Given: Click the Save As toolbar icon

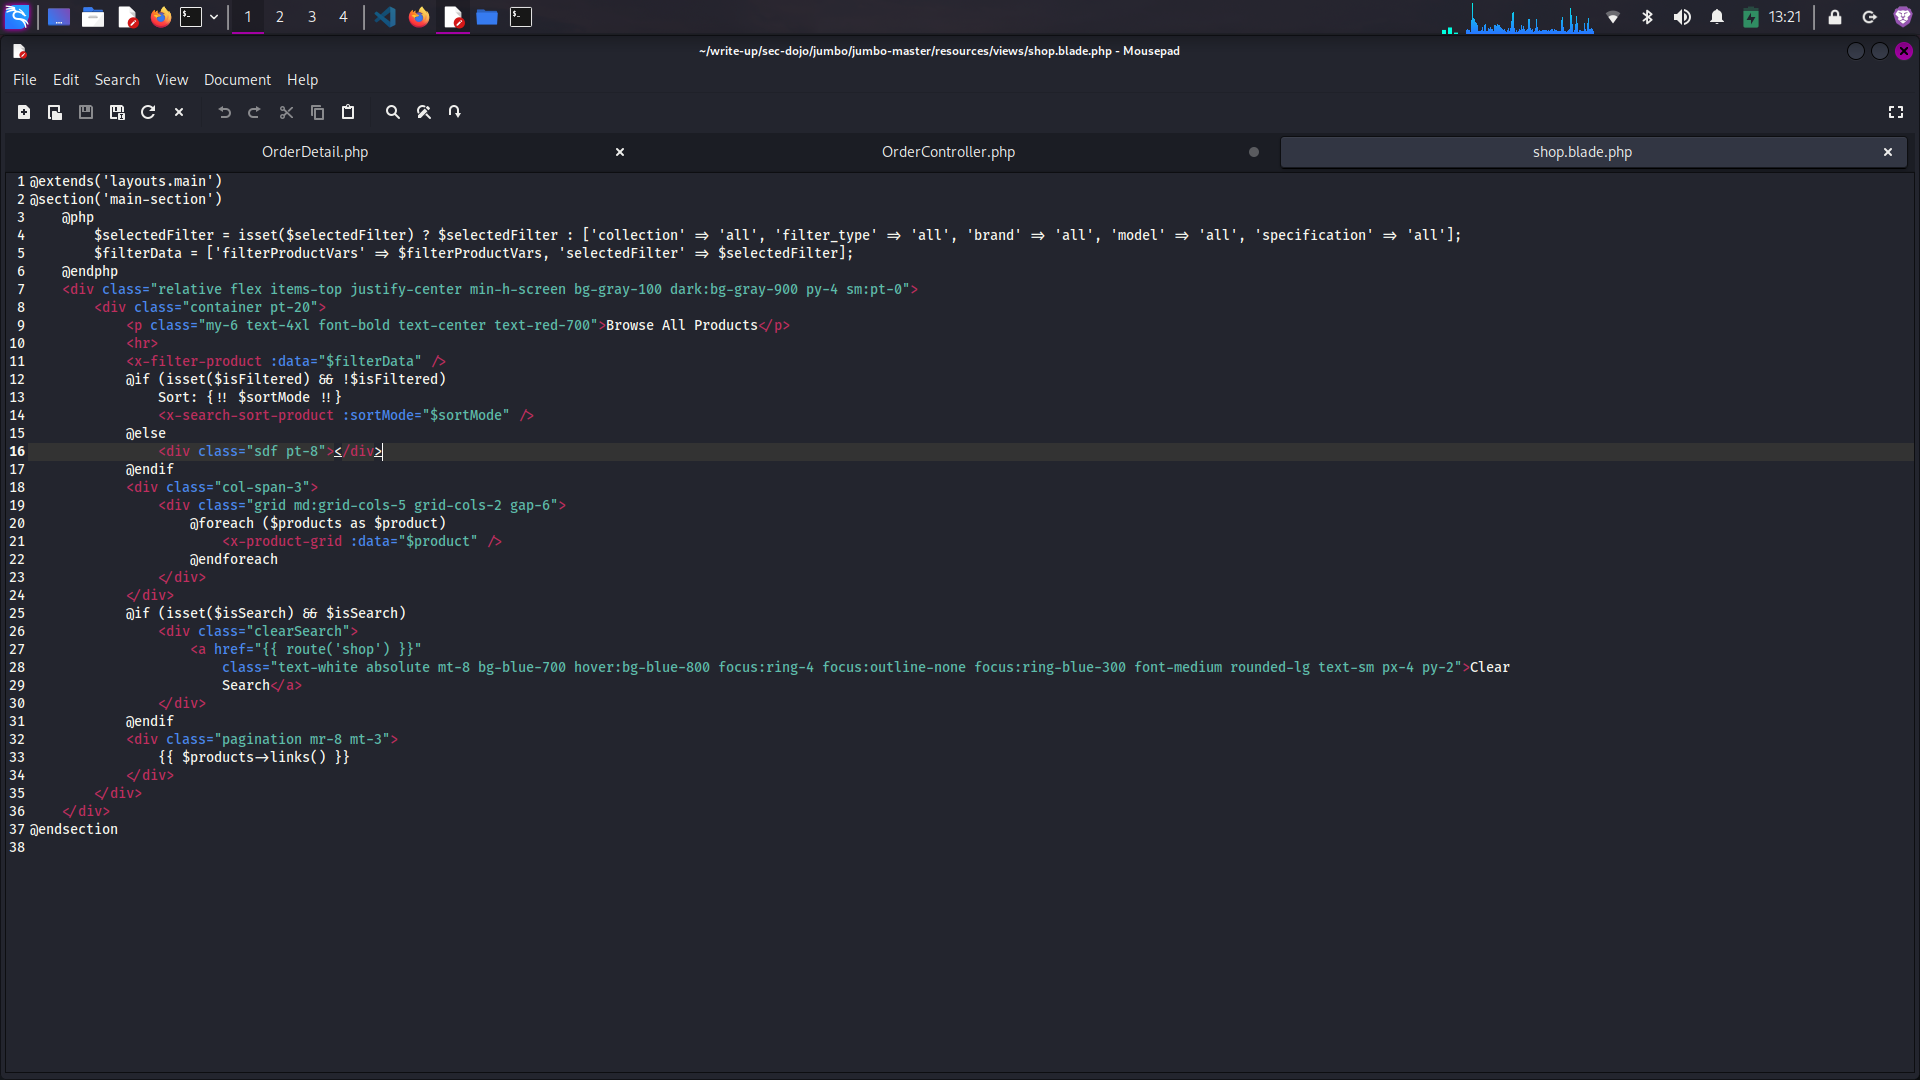Looking at the screenshot, I should (117, 112).
